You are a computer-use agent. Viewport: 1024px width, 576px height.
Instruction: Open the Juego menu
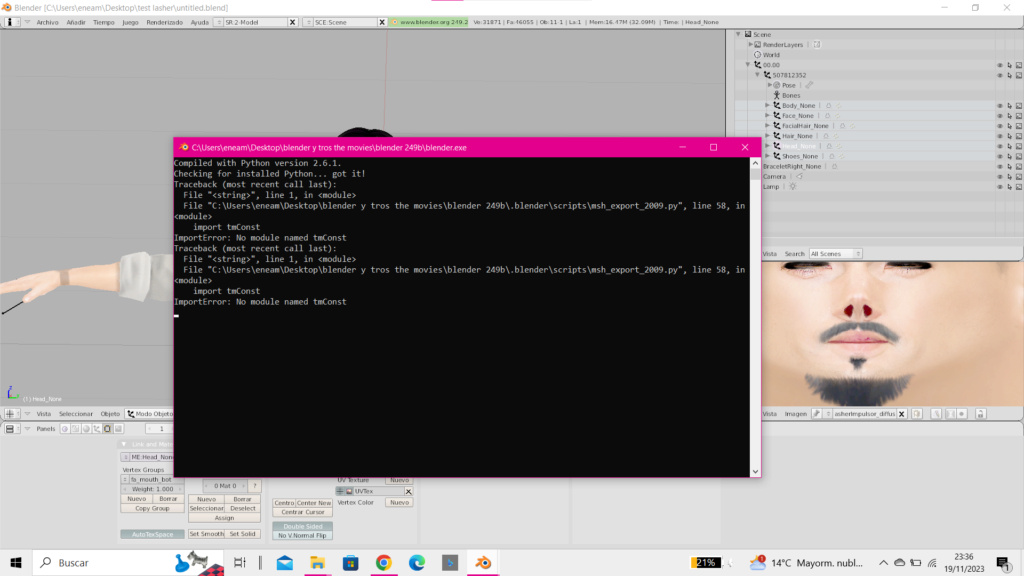[x=130, y=22]
